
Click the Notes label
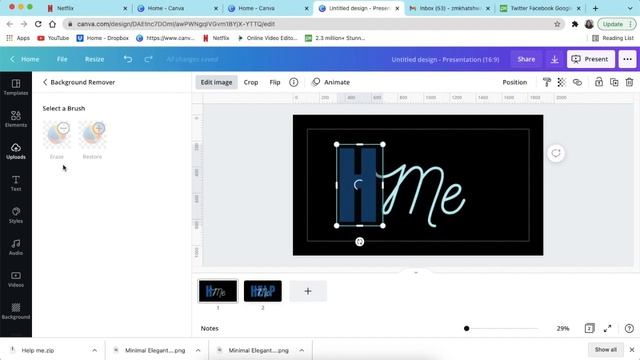coord(209,328)
